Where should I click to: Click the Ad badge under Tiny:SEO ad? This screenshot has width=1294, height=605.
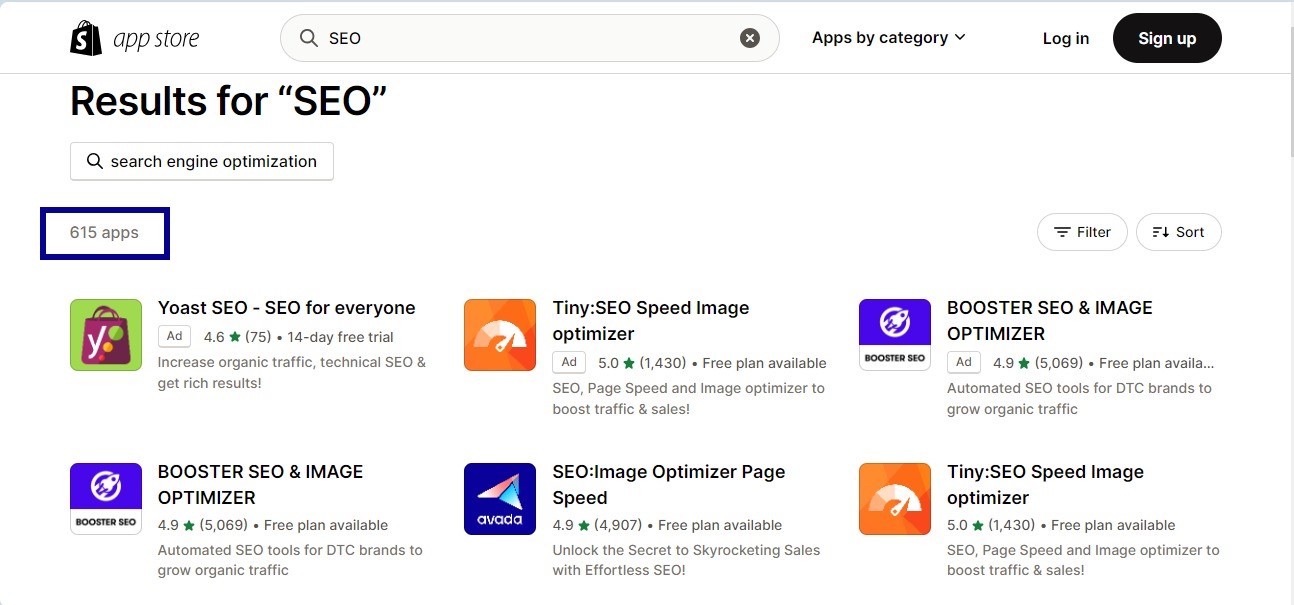[569, 362]
